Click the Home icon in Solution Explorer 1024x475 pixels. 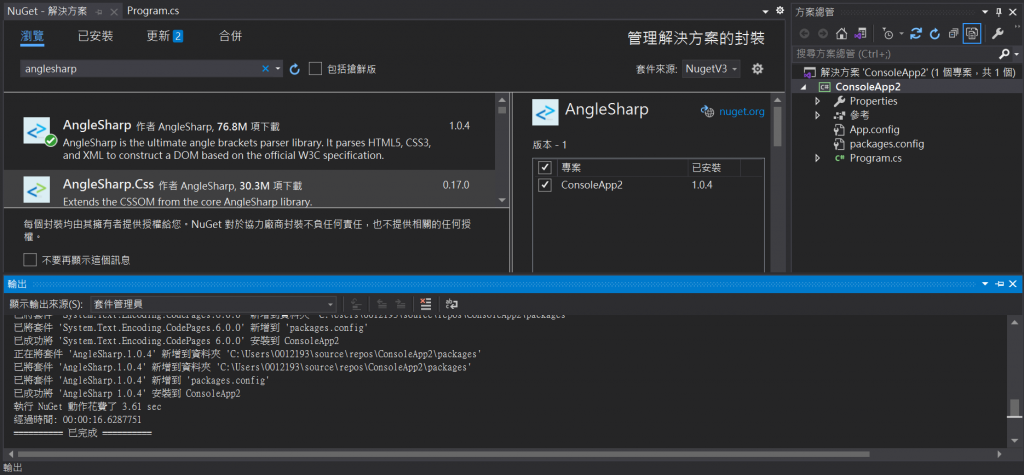[841, 33]
